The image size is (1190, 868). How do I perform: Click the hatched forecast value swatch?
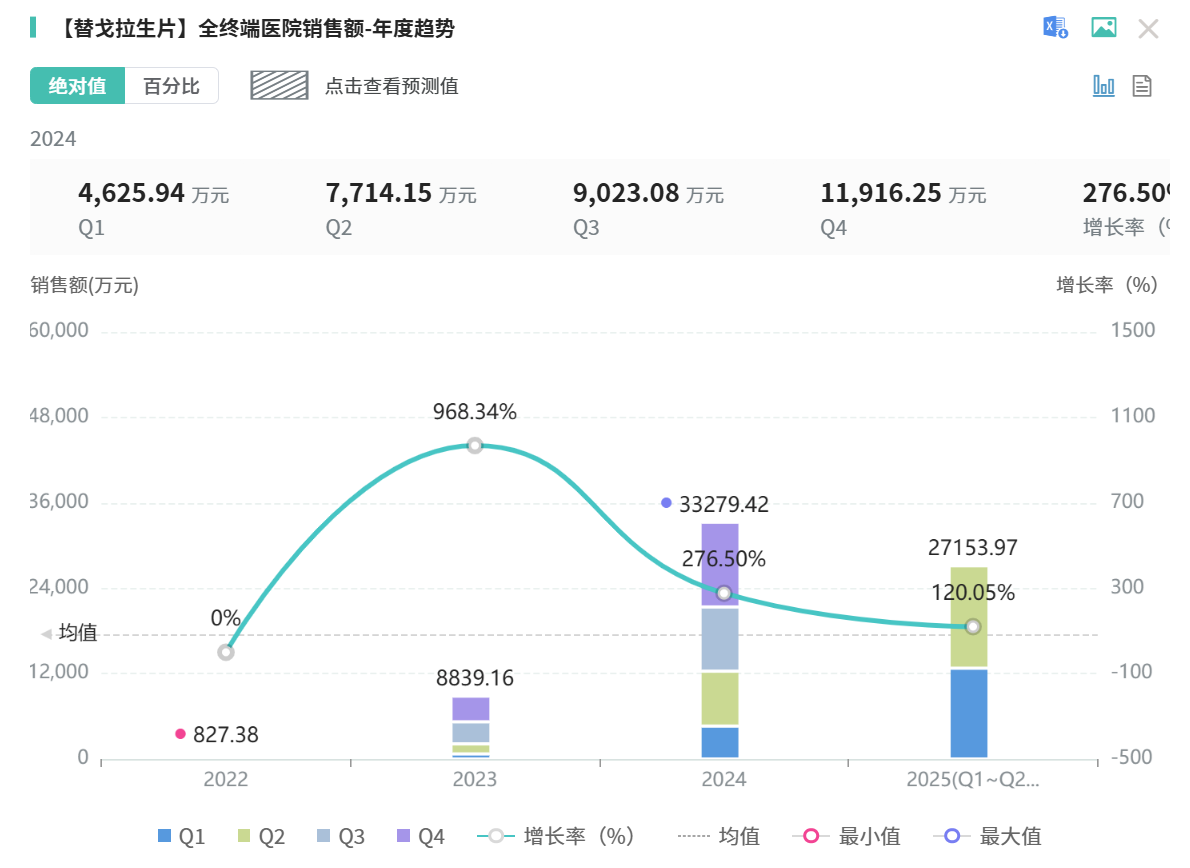pyautogui.click(x=279, y=86)
